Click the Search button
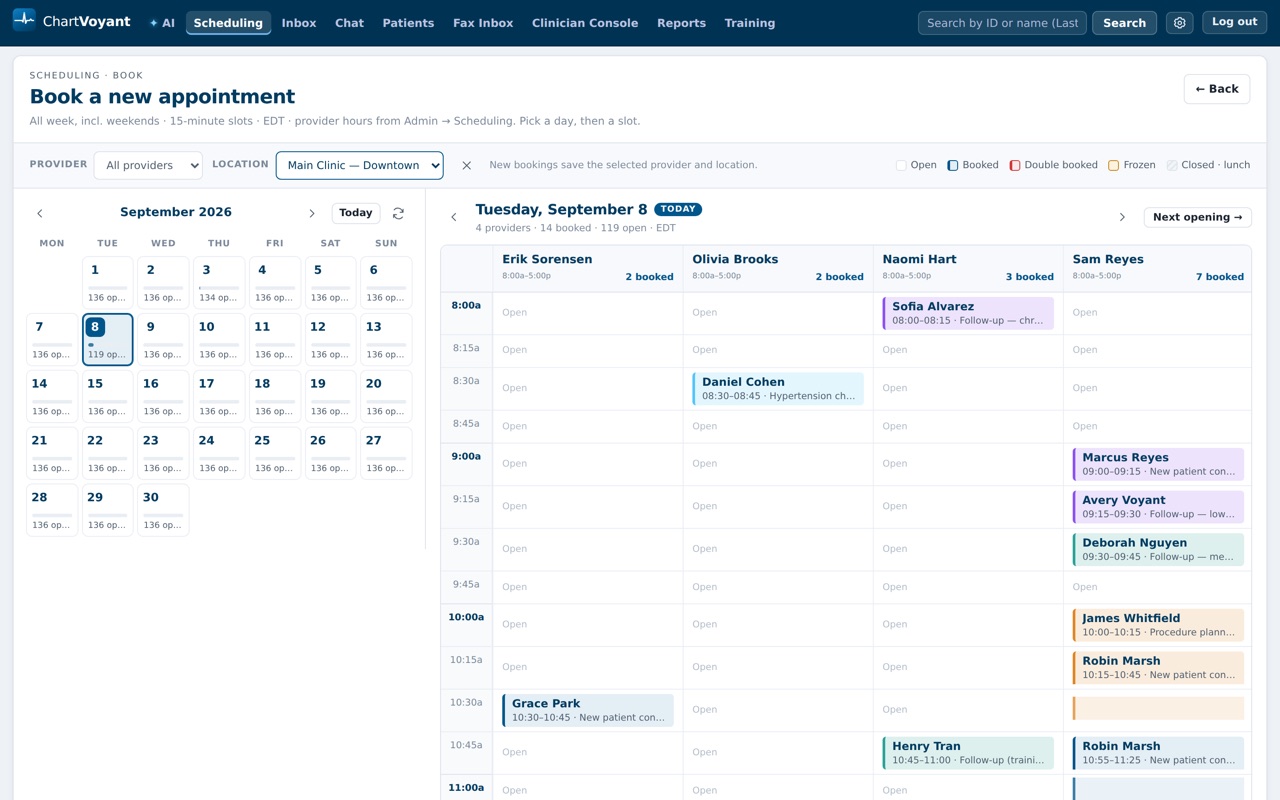The image size is (1280, 800). 1124,23
